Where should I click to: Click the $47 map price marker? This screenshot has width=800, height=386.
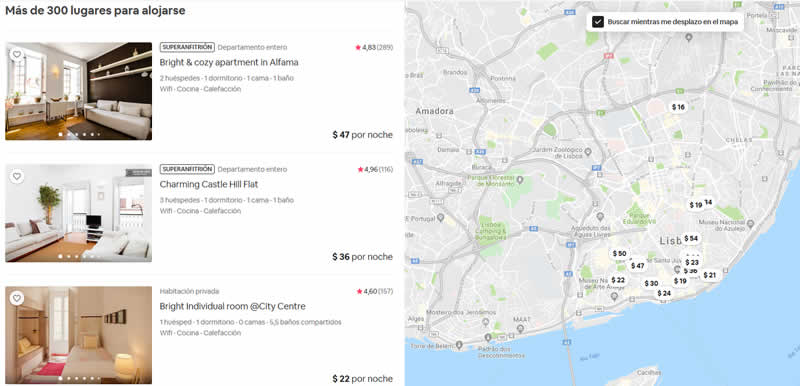click(637, 266)
